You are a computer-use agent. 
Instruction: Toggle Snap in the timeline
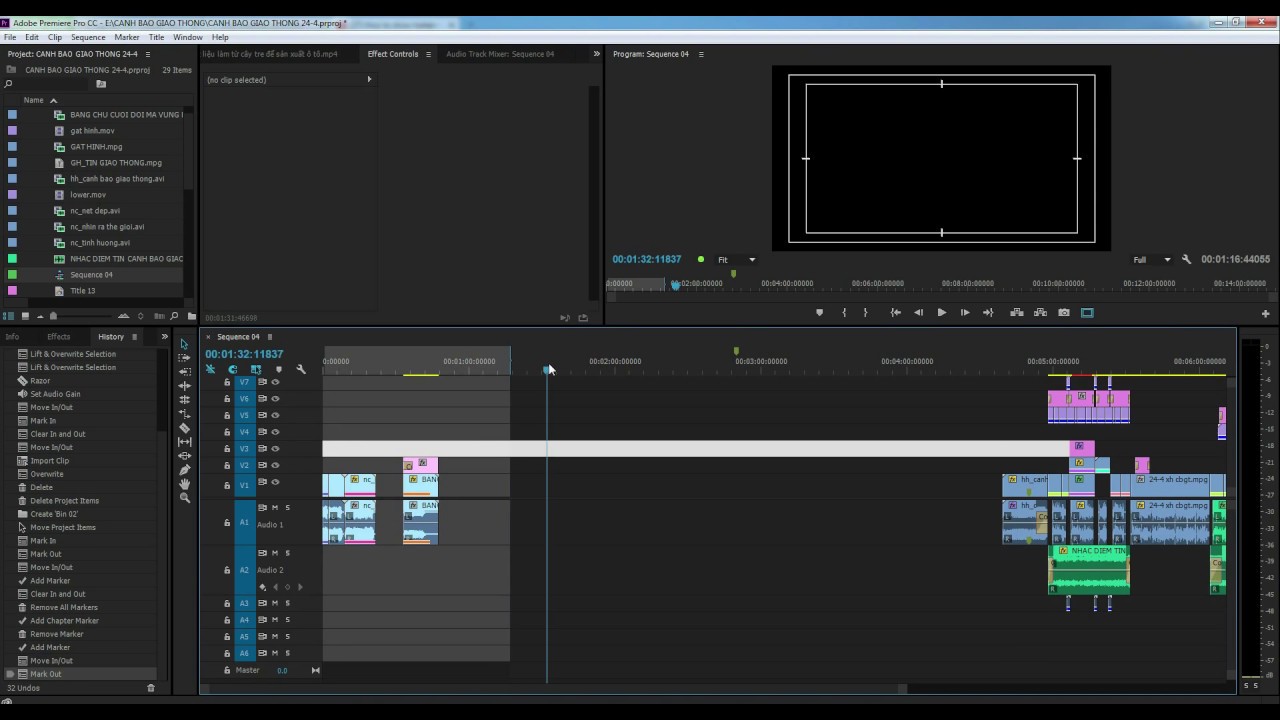tap(233, 369)
